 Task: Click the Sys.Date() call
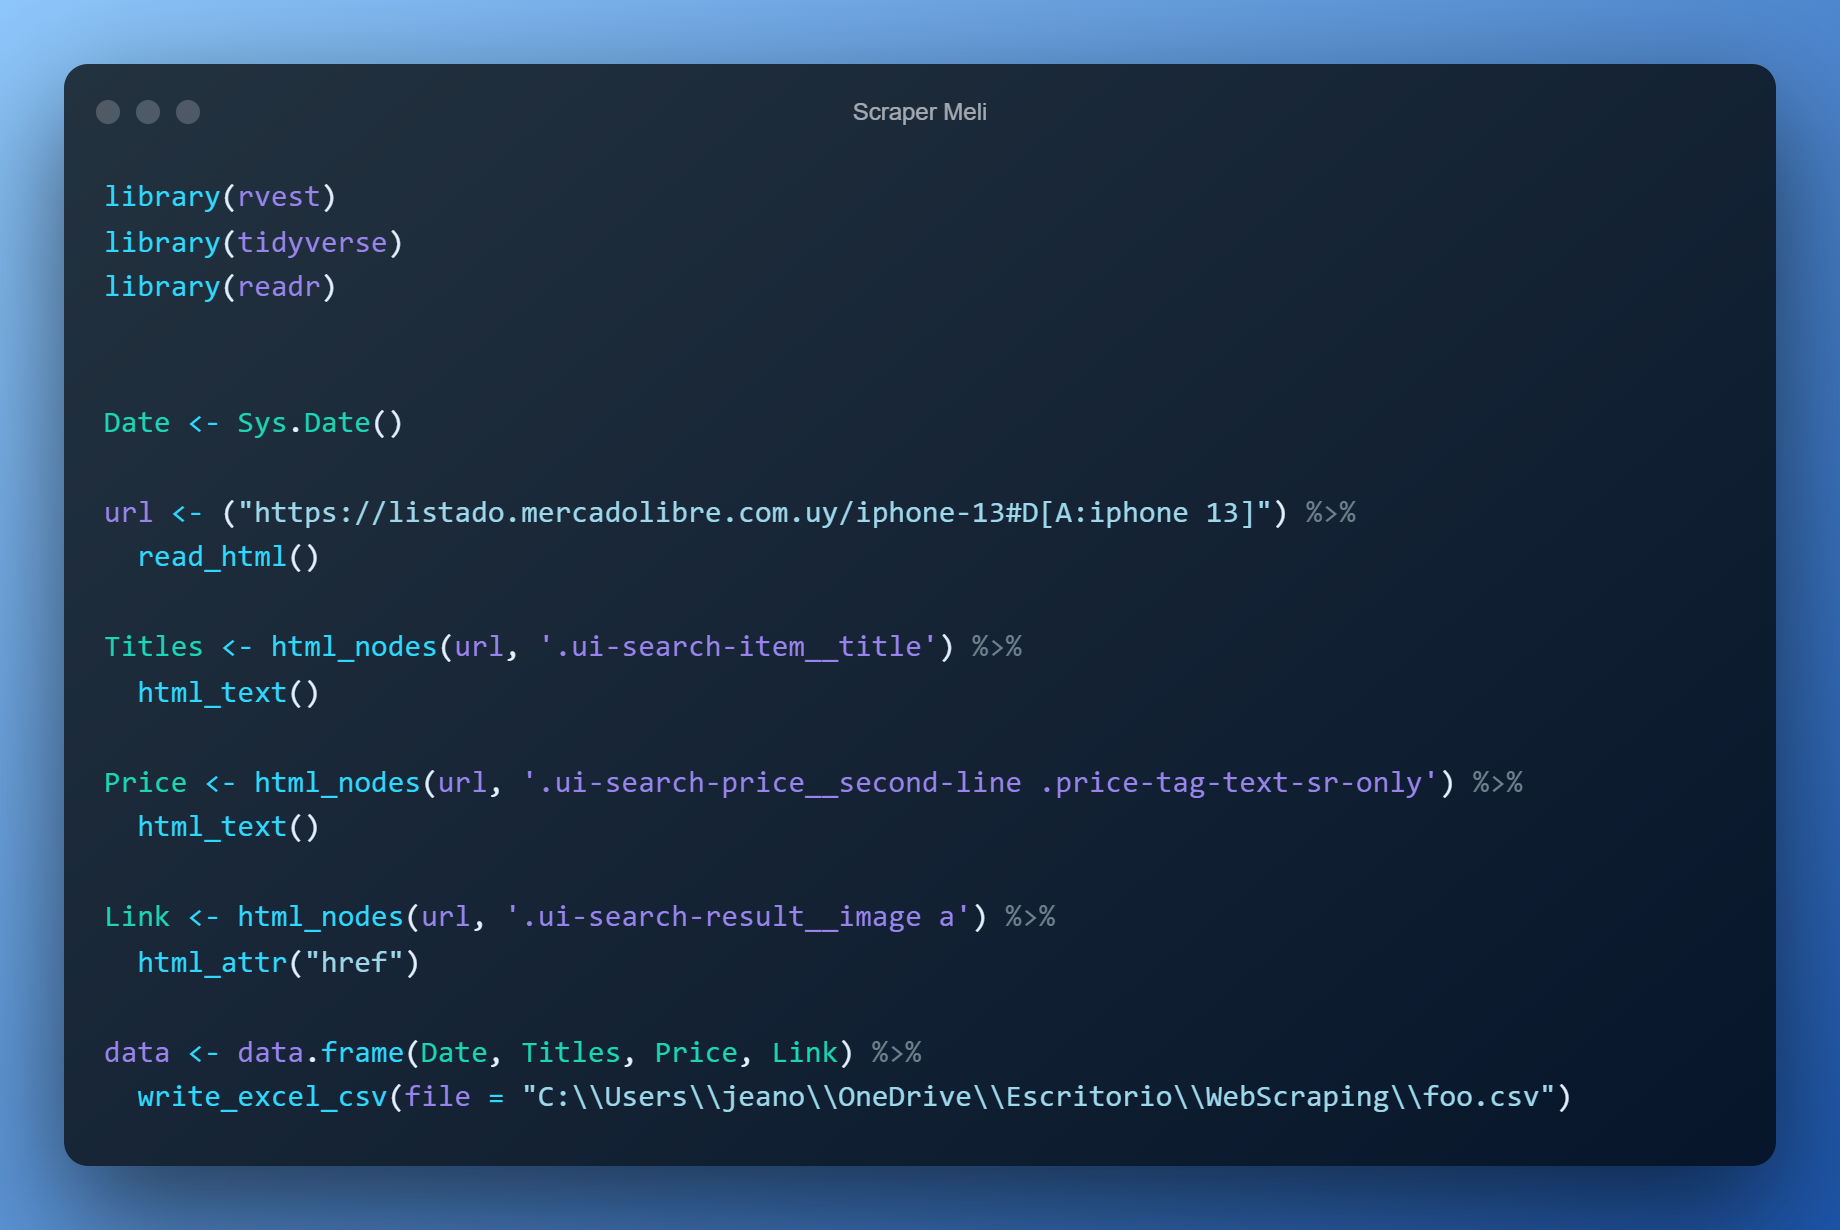(x=320, y=422)
